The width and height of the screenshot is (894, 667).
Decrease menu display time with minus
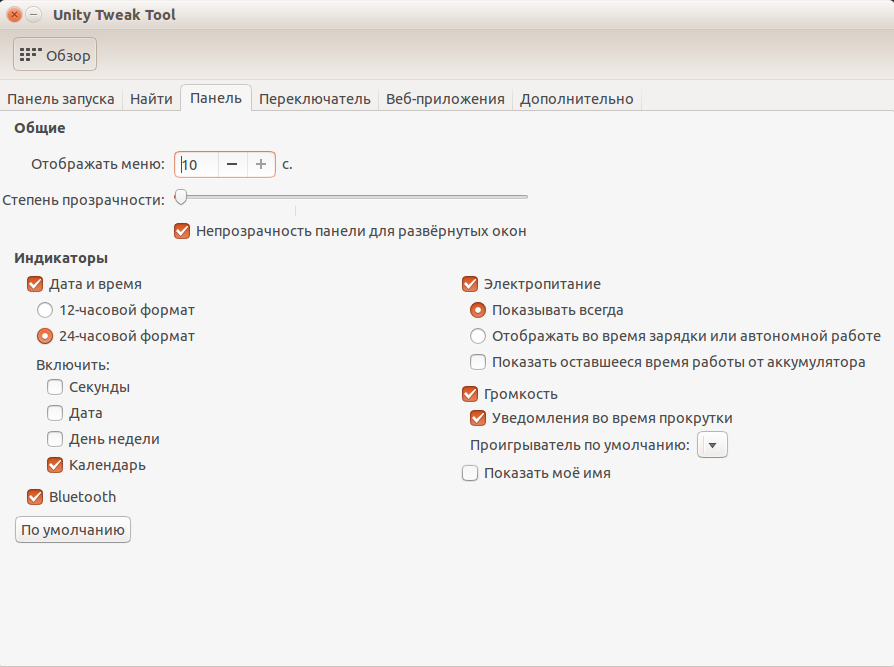coord(231,164)
